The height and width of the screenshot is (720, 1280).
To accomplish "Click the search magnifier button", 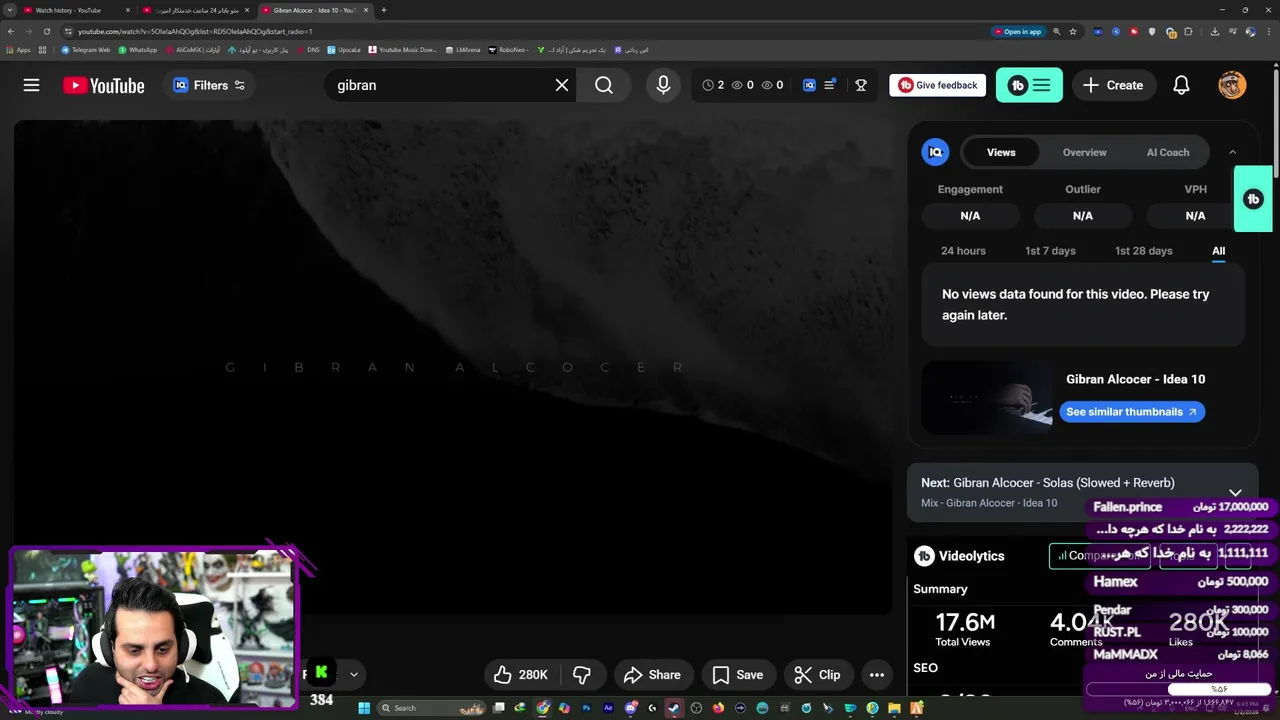I will pos(604,85).
